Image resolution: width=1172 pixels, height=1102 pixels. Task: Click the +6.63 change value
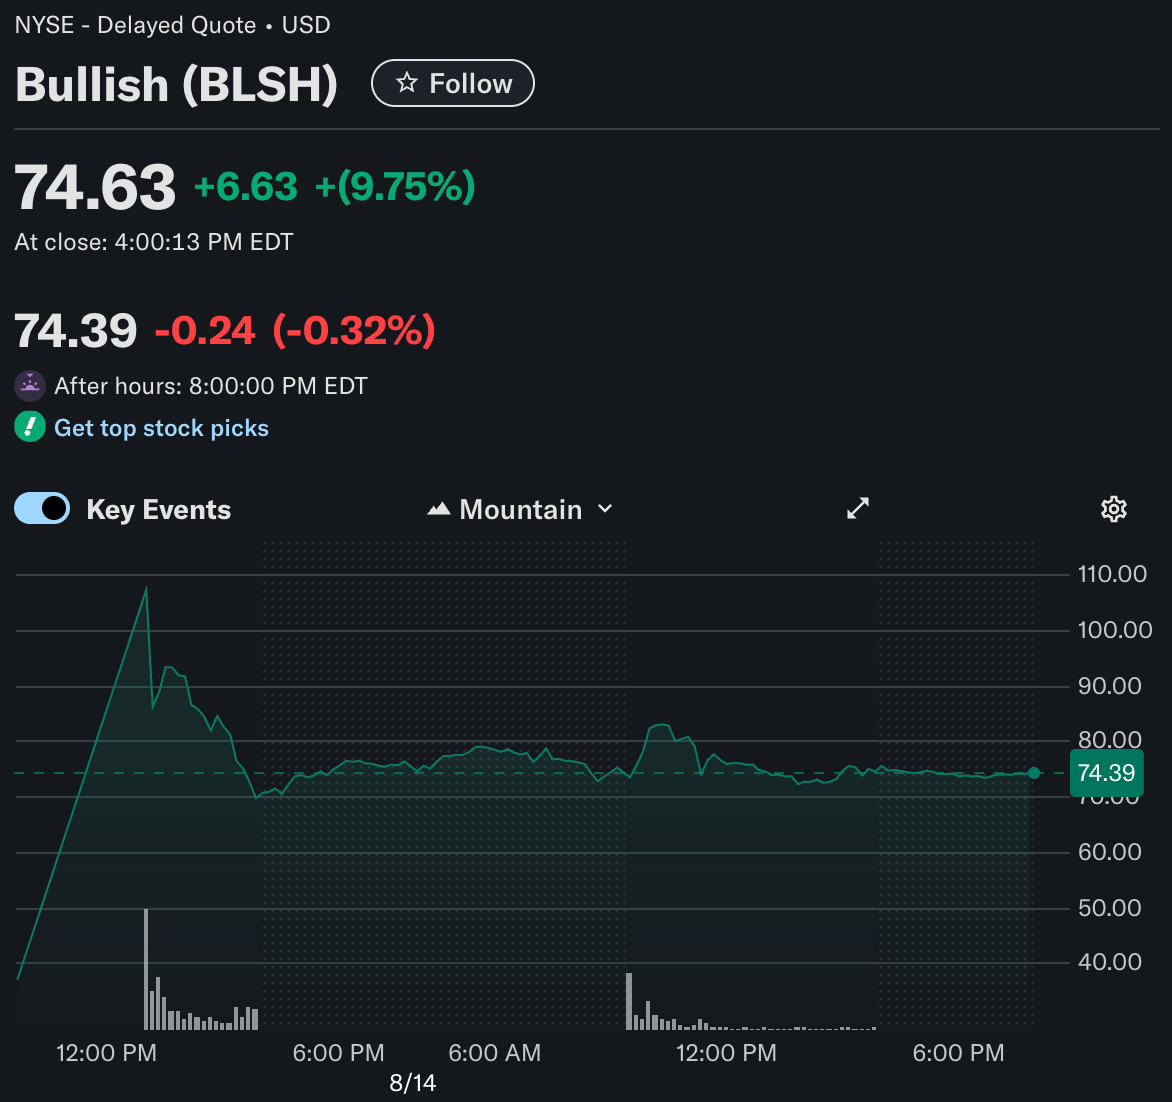(x=246, y=187)
